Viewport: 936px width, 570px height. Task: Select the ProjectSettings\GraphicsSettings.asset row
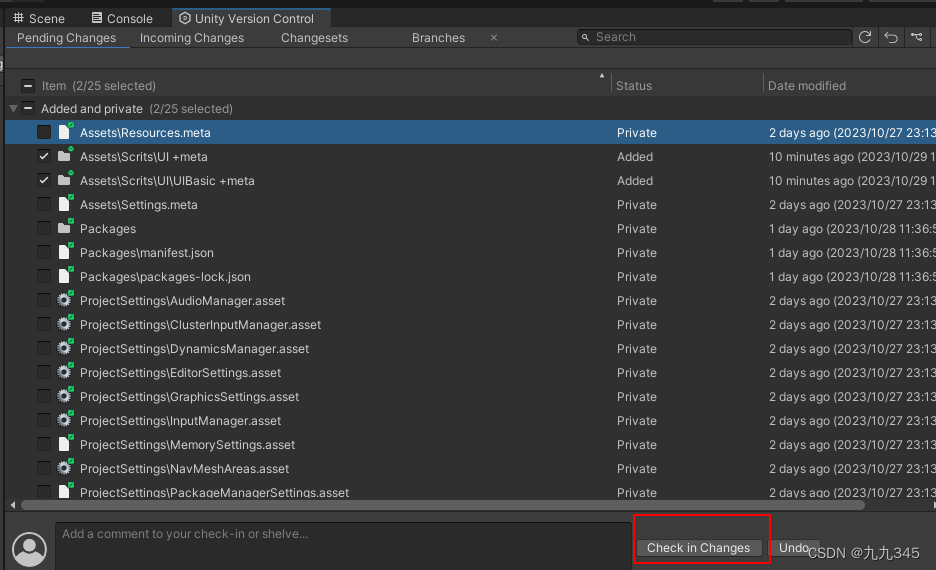tap(470, 396)
